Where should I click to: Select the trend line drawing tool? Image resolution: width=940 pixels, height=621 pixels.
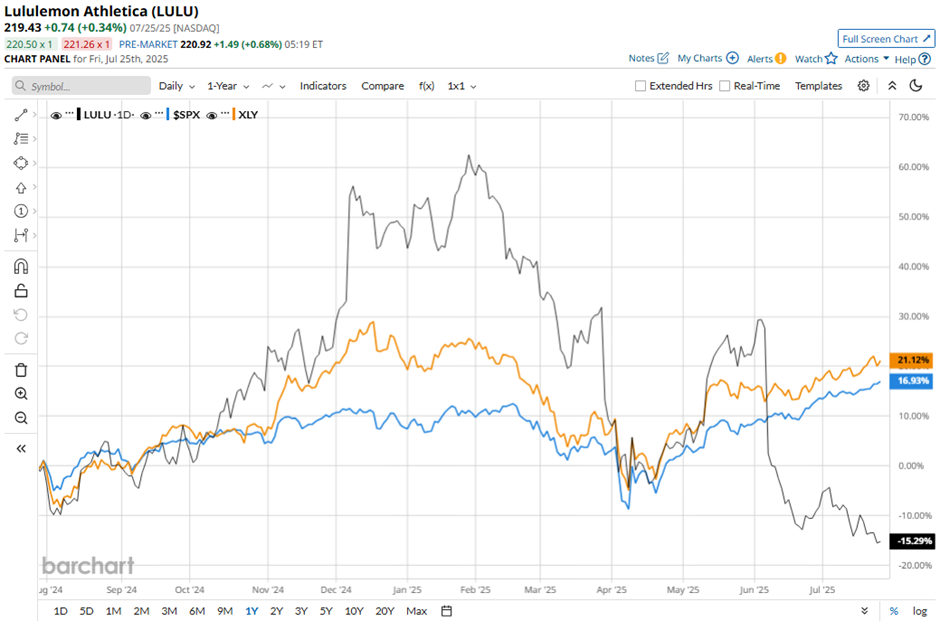pyautogui.click(x=21, y=115)
